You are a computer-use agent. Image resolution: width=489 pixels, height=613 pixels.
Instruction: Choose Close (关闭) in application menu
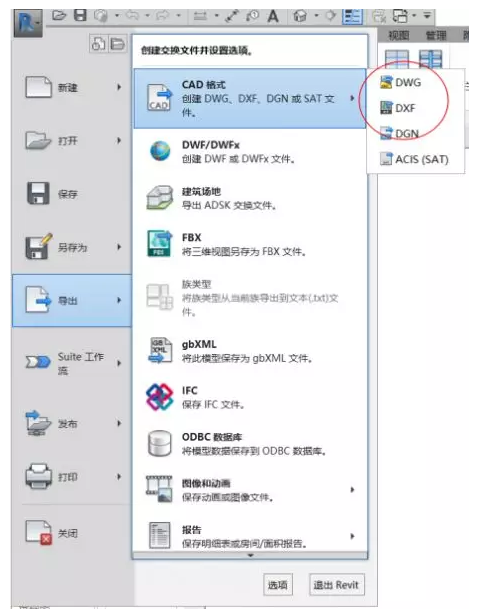coord(72,533)
